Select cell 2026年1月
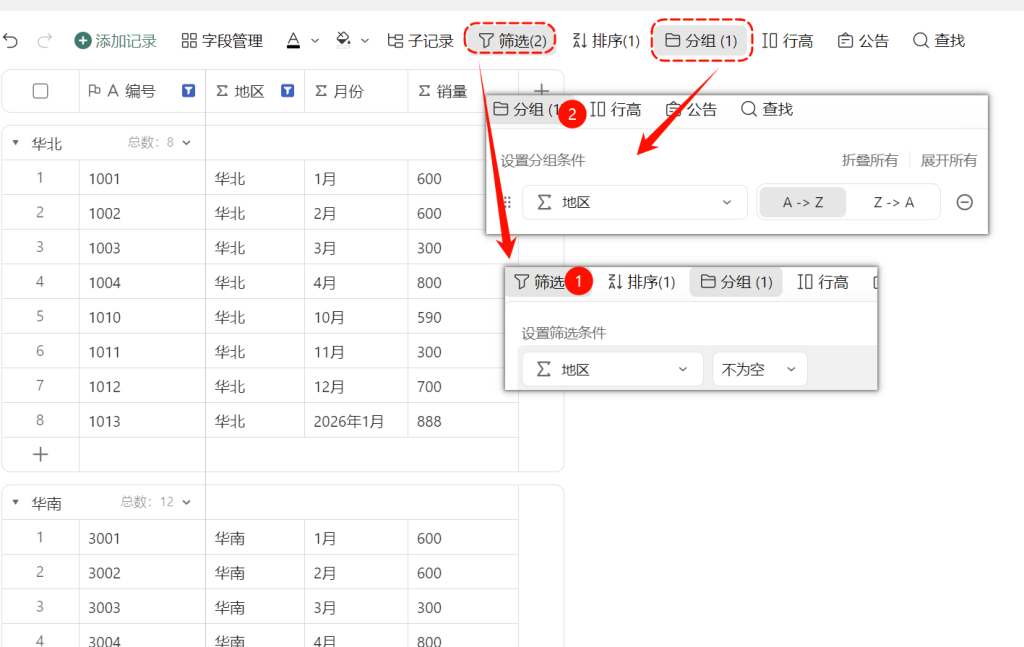 point(356,421)
